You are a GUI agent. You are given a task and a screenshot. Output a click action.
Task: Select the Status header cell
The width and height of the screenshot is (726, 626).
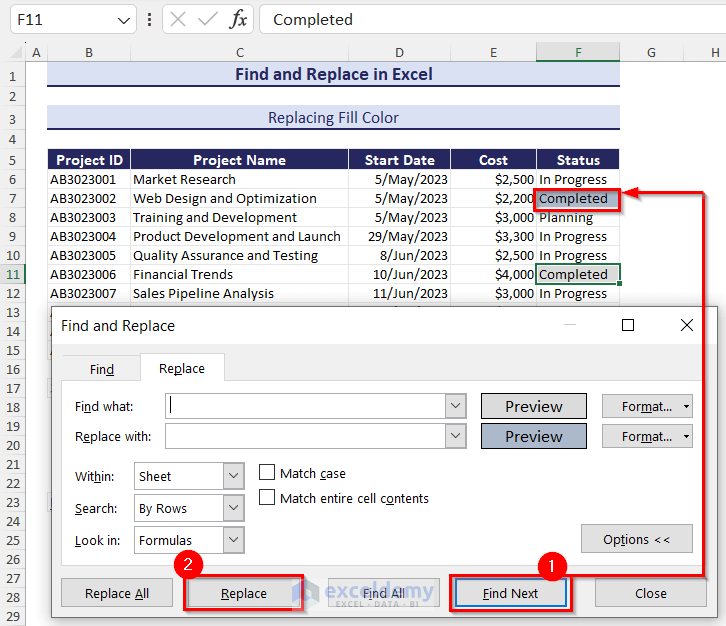577,160
